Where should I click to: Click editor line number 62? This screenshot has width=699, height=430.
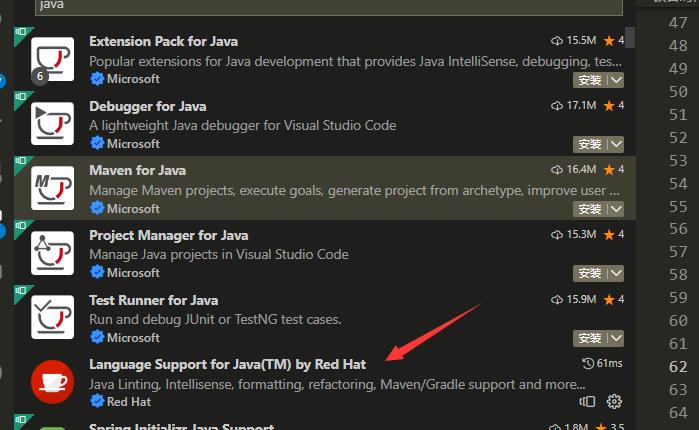pyautogui.click(x=678, y=367)
